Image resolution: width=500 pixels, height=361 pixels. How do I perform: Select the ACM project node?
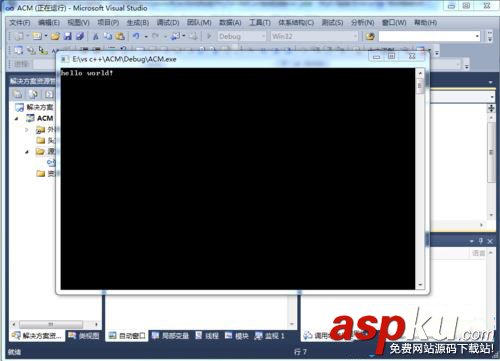click(x=40, y=118)
